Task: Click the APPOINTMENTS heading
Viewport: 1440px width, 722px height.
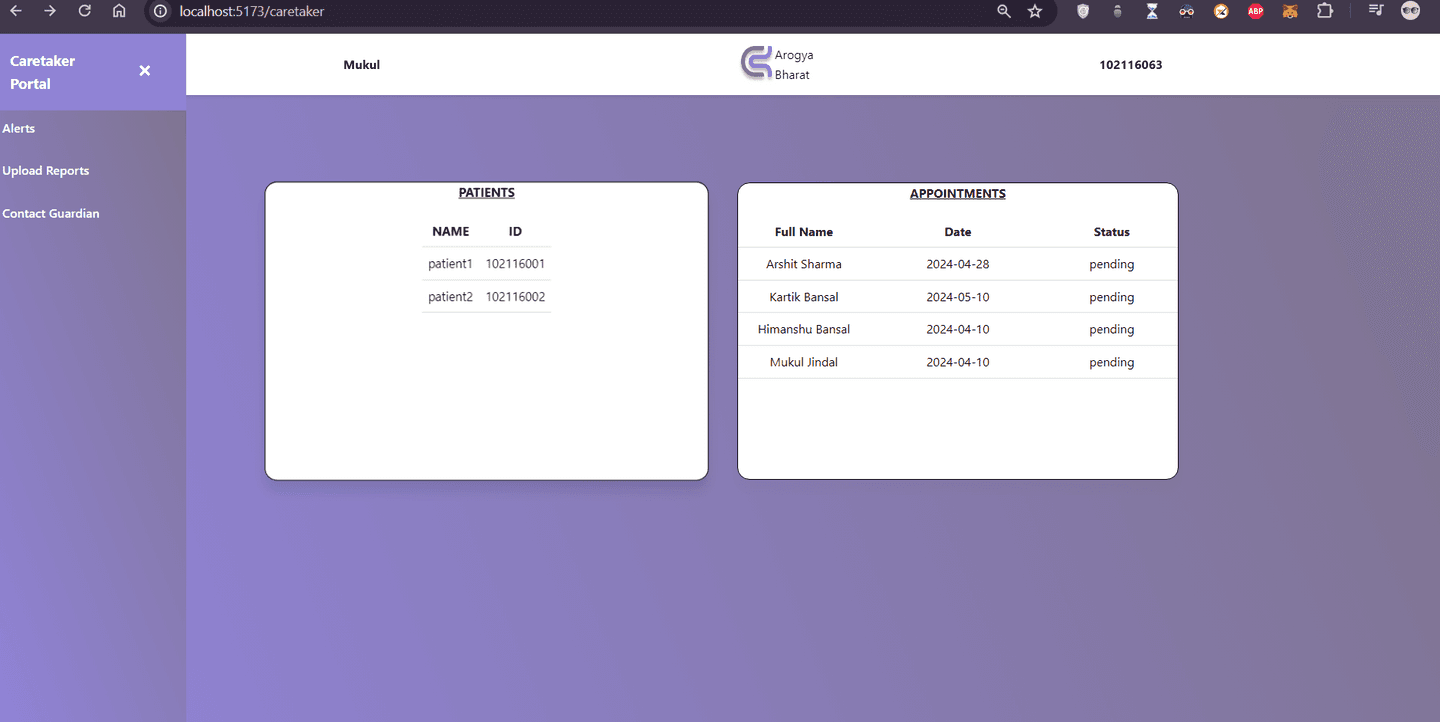Action: click(x=958, y=194)
